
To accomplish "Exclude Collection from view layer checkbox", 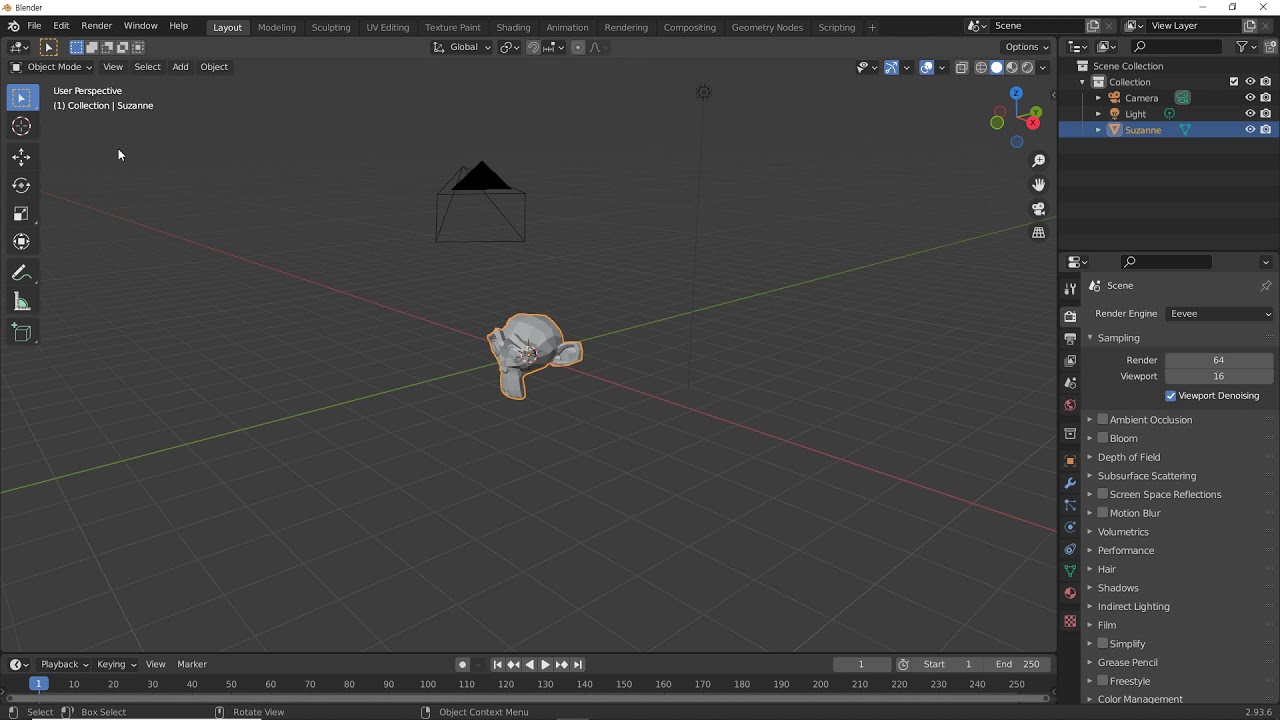I will pyautogui.click(x=1234, y=82).
